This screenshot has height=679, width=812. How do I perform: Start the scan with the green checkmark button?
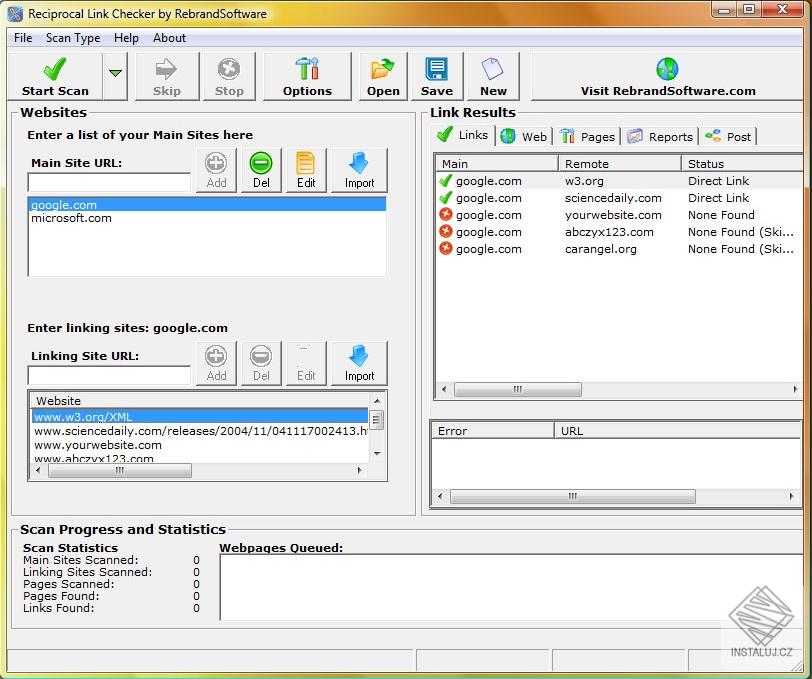pyautogui.click(x=55, y=77)
